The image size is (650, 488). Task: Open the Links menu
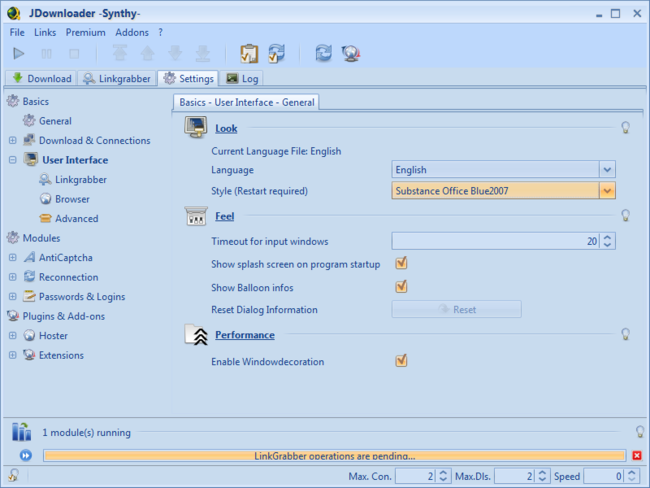45,32
